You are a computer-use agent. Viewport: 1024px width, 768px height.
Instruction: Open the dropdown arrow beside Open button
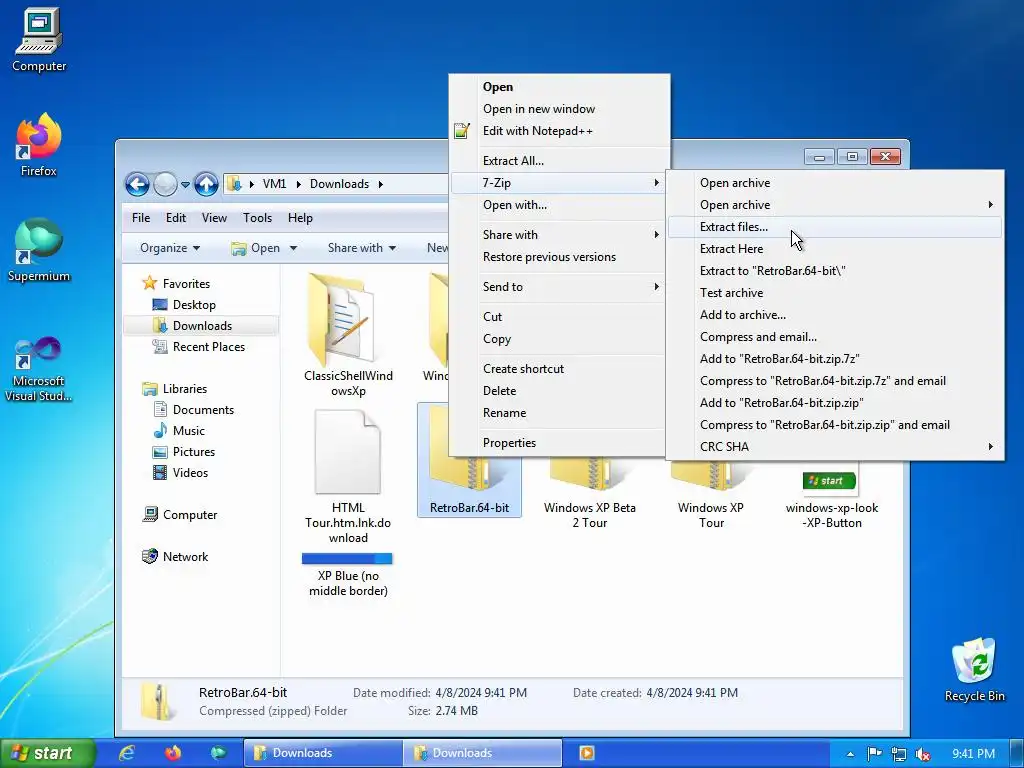coord(293,248)
